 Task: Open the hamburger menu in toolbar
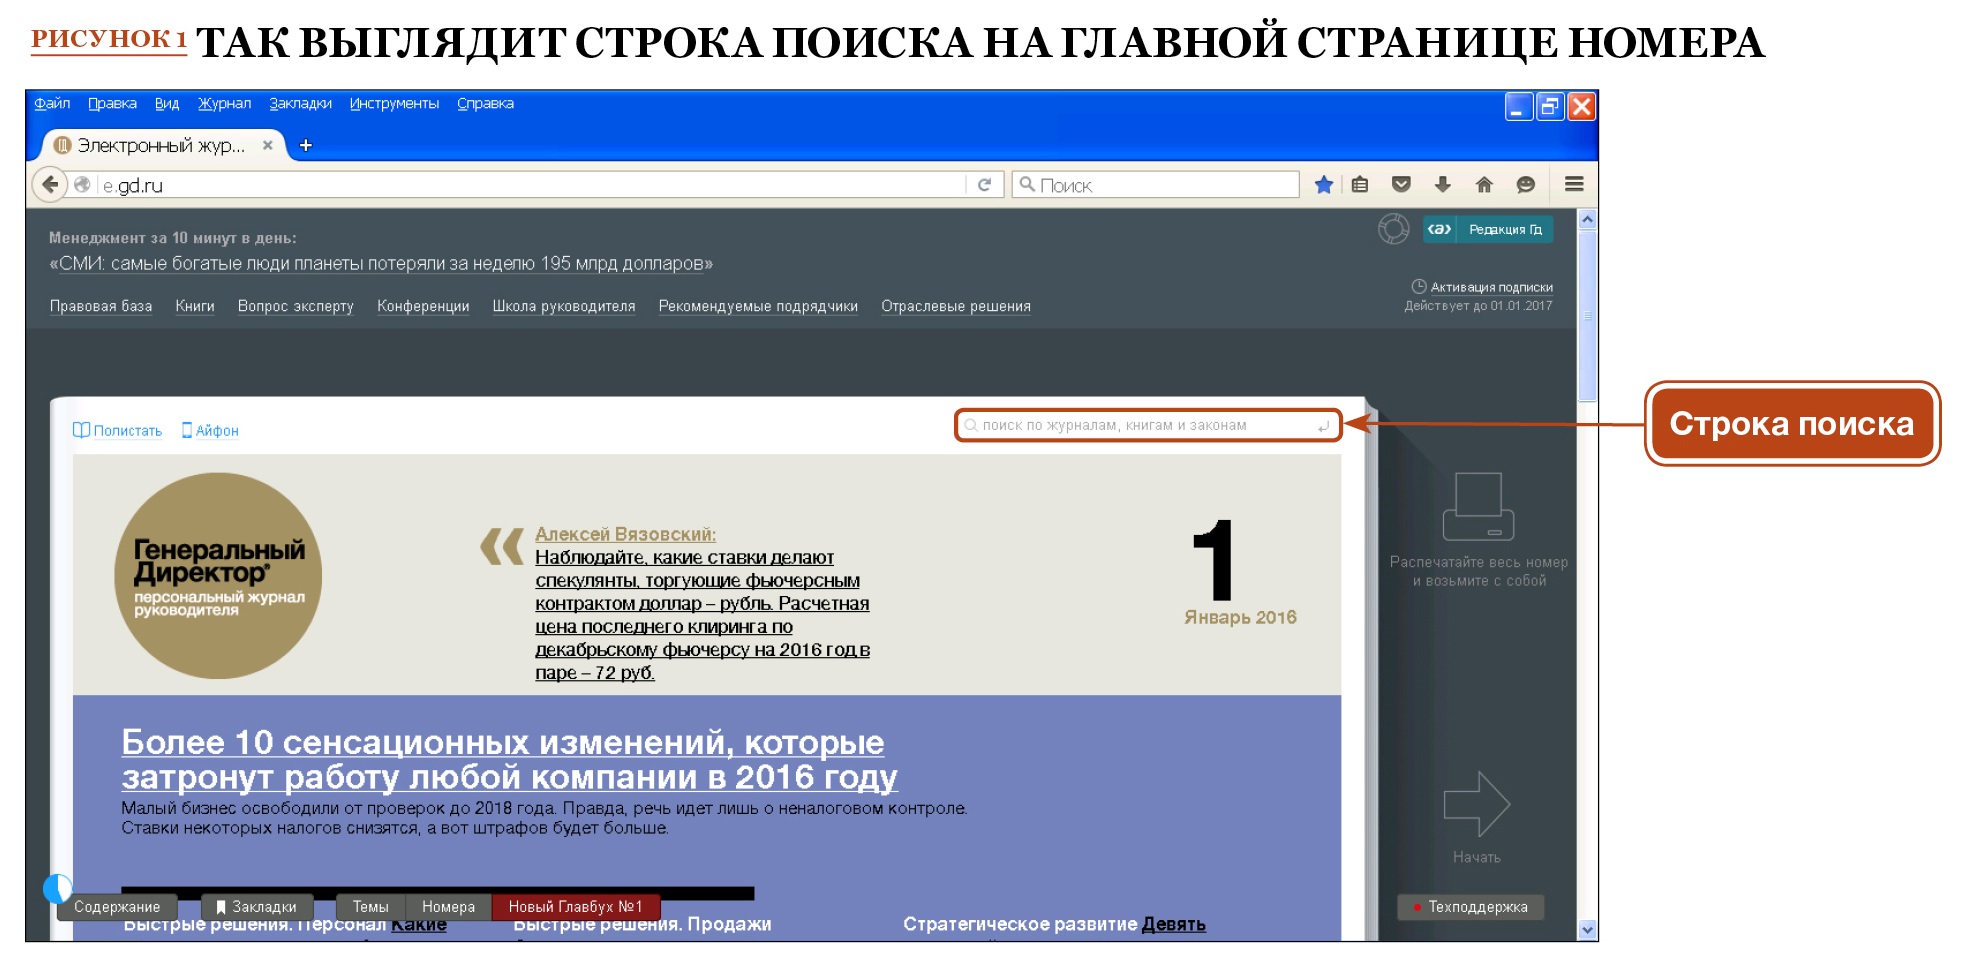(1573, 185)
